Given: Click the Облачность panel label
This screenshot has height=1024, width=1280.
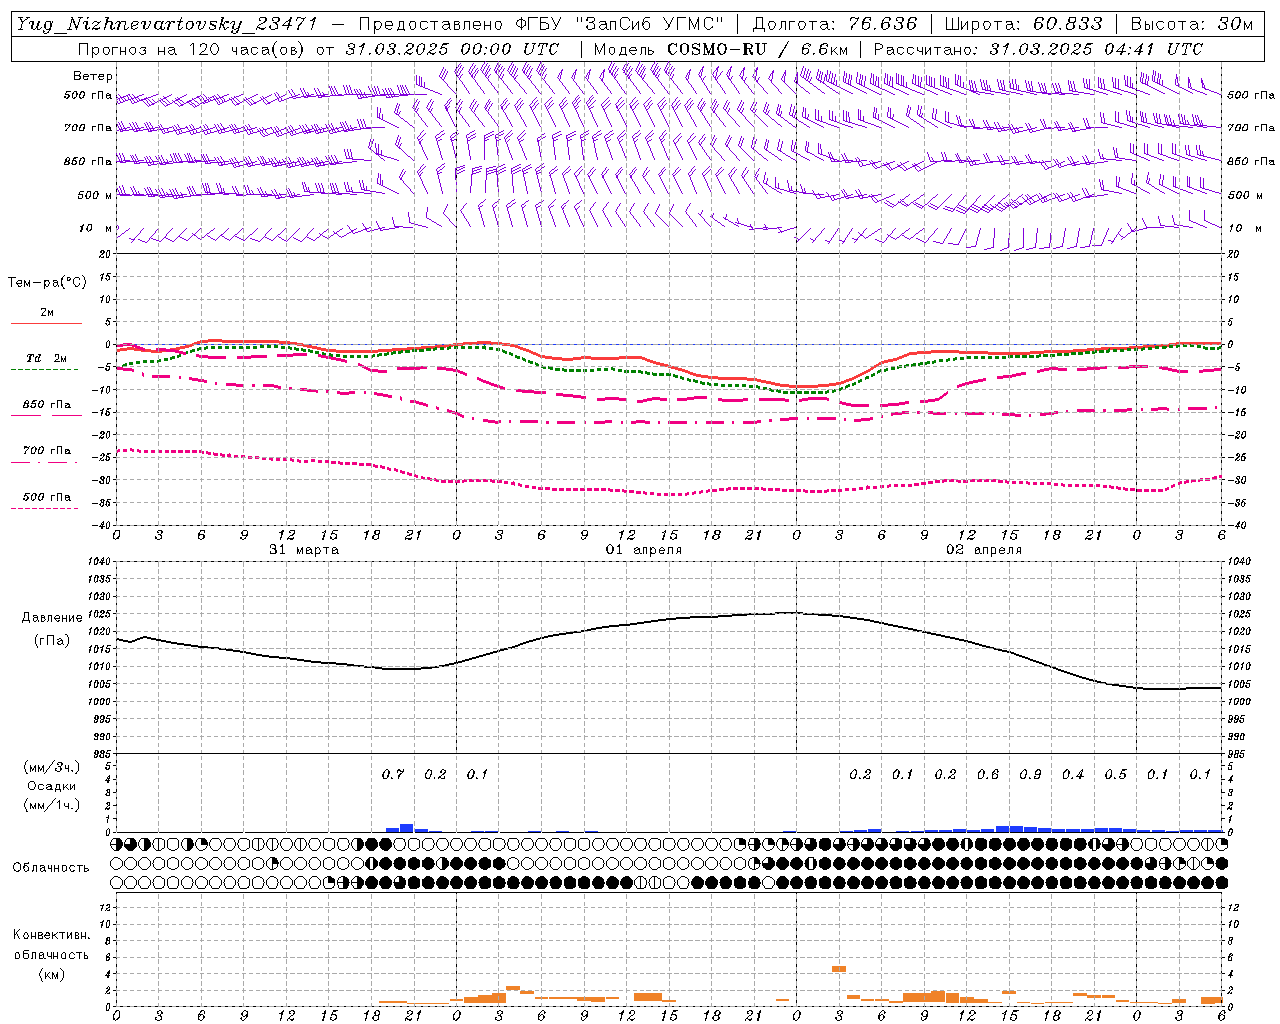Looking at the screenshot, I should [51, 867].
